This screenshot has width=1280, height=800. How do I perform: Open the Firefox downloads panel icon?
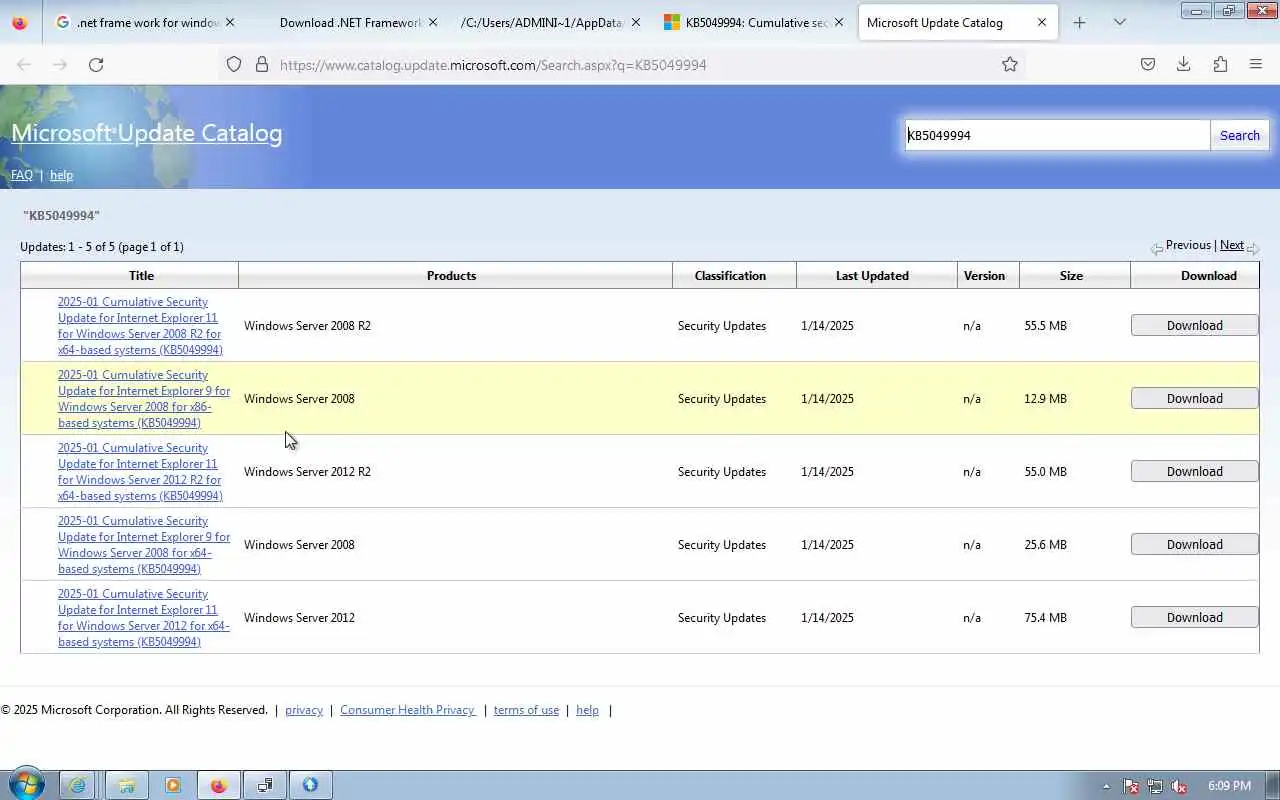click(1183, 64)
